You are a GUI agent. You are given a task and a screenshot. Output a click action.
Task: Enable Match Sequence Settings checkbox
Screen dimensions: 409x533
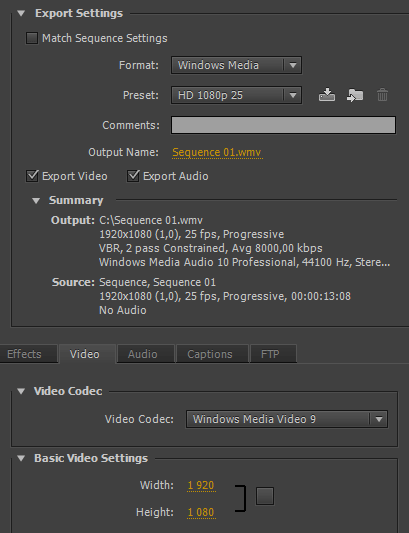[x=32, y=38]
